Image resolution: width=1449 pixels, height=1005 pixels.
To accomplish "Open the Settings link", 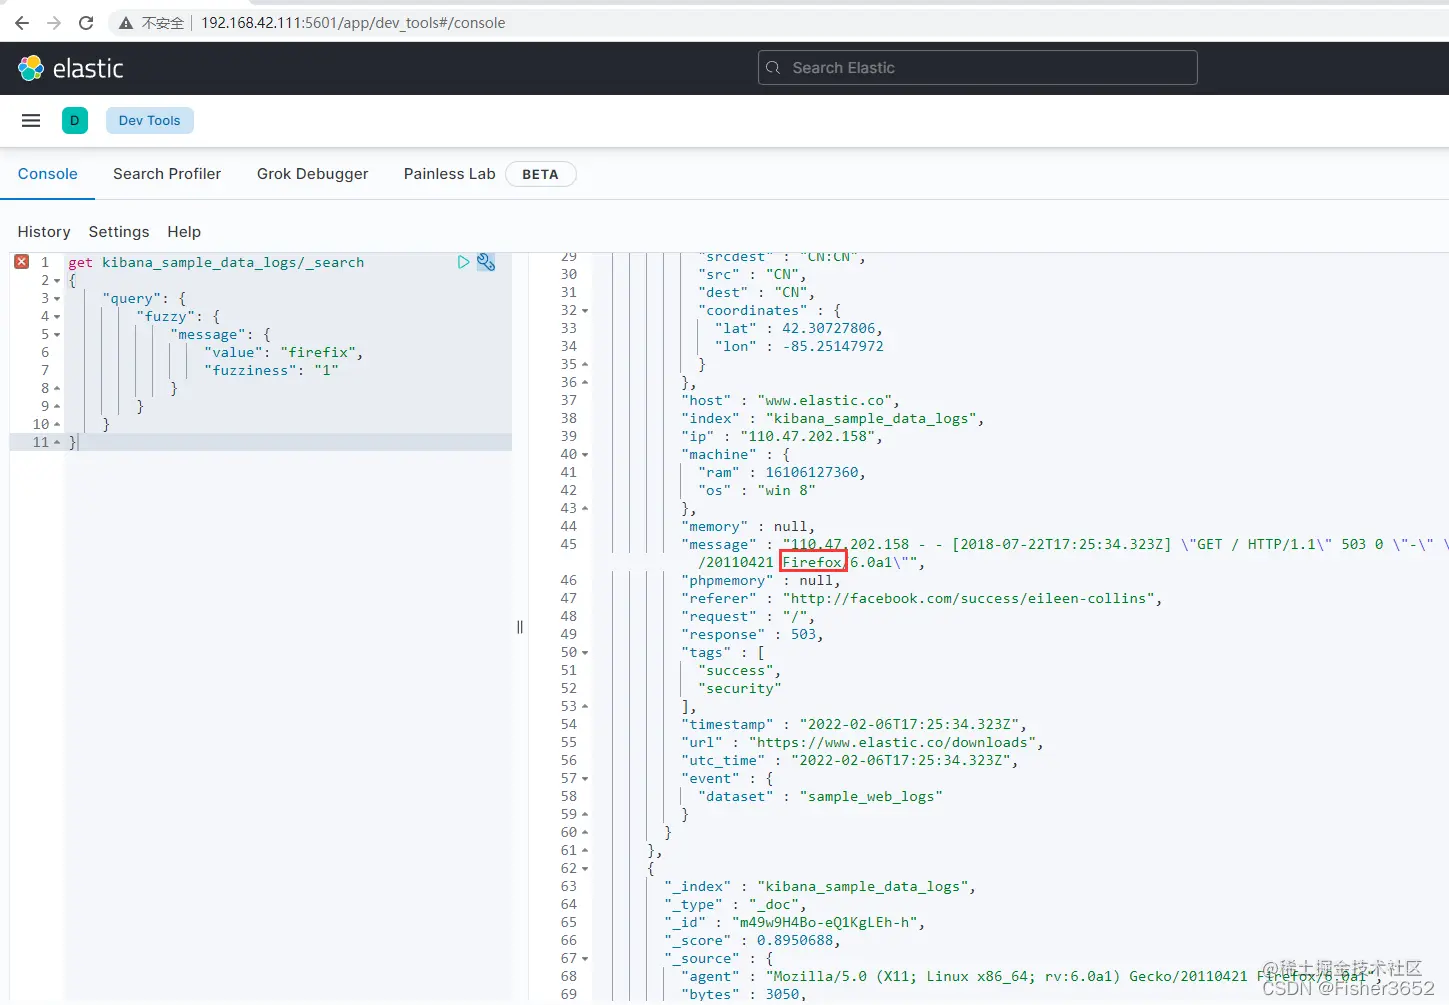I will point(119,232).
